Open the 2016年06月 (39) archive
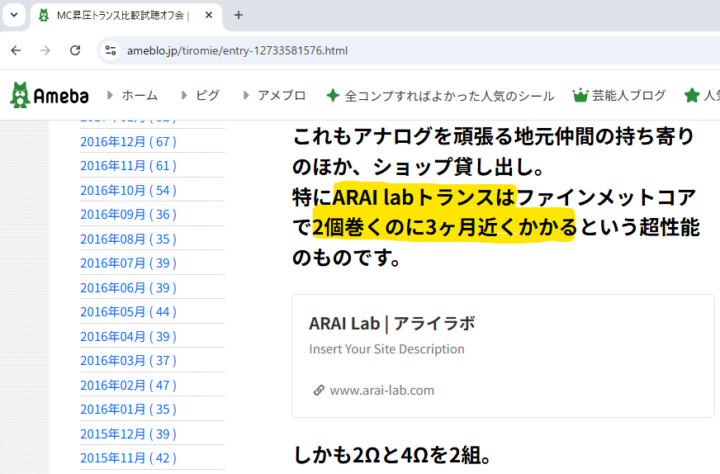720x474 pixels. click(128, 288)
